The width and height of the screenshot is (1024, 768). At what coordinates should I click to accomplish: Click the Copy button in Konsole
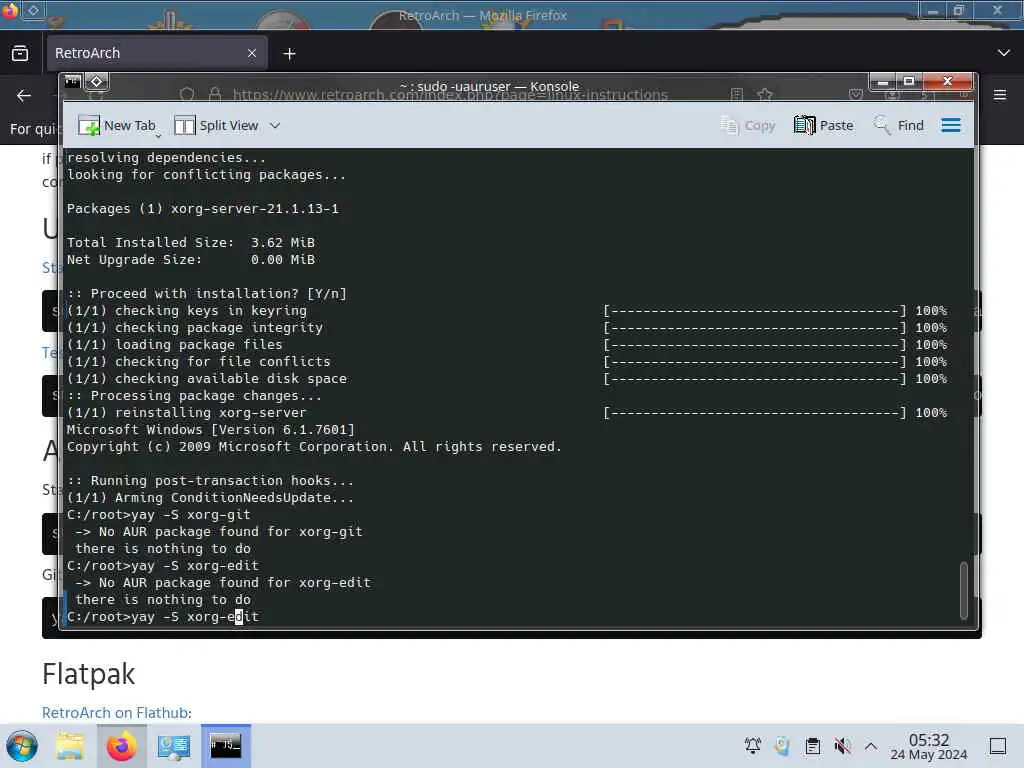click(x=748, y=125)
